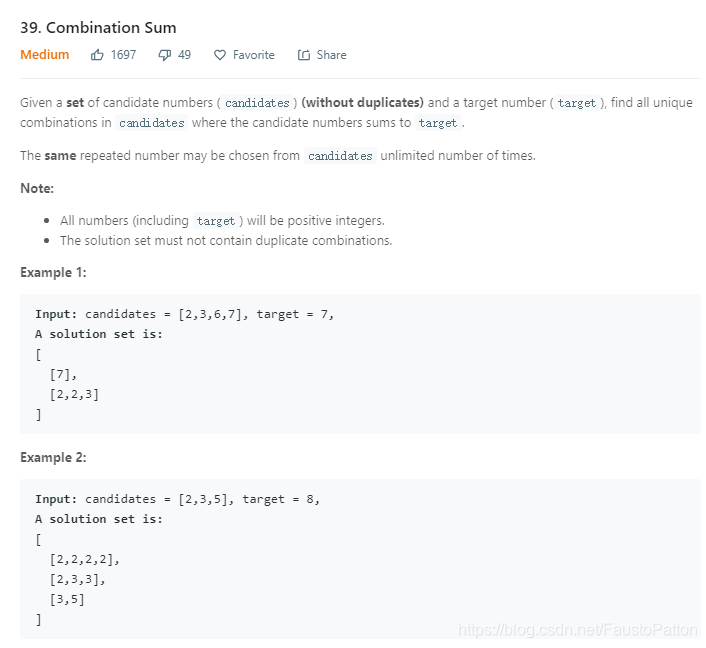The height and width of the screenshot is (648, 706).
Task: Click the [2,2,3] solution line
Action: (74, 394)
